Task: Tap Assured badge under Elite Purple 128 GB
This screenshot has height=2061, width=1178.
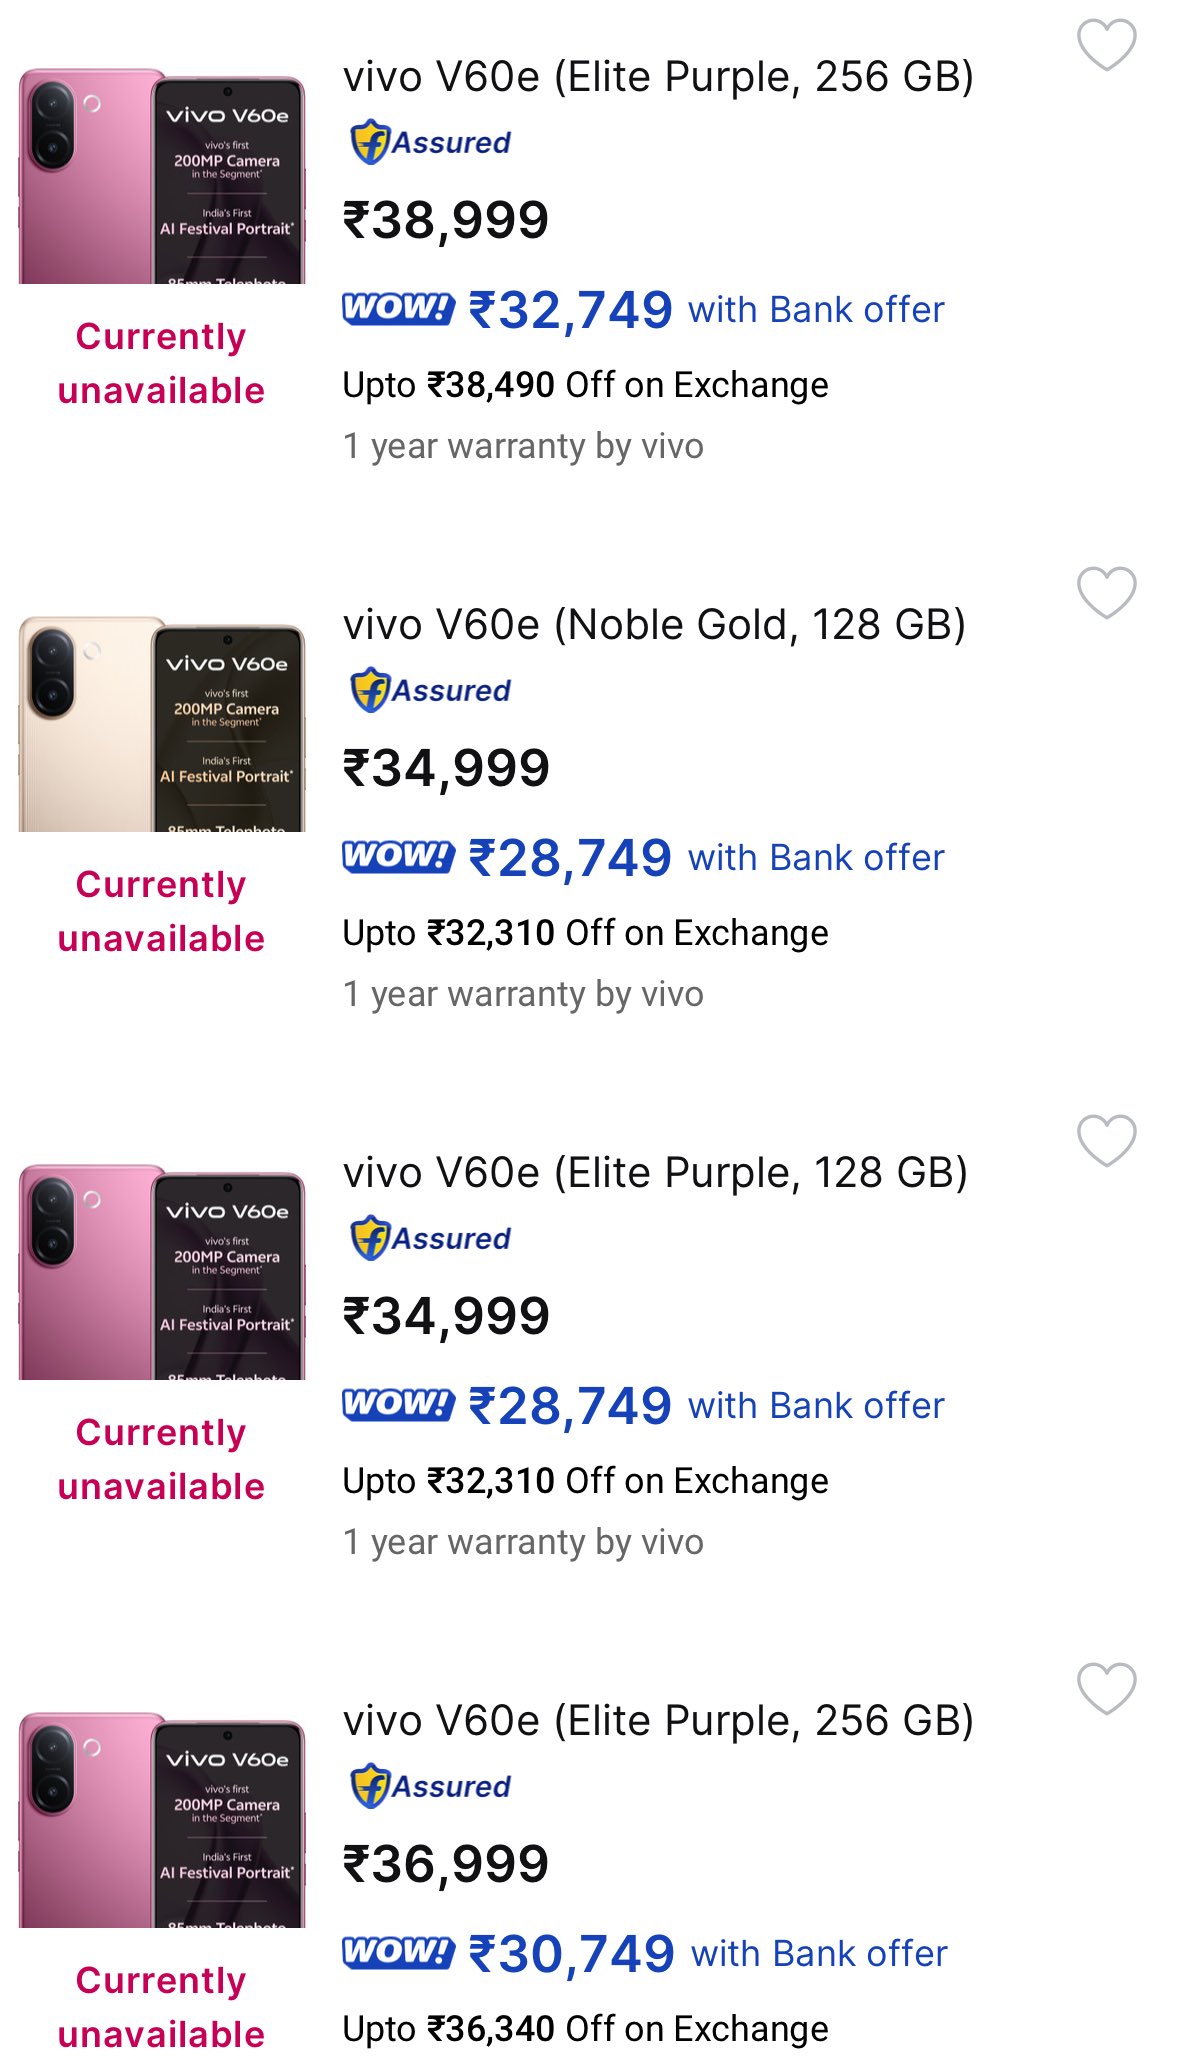Action: [x=430, y=1238]
